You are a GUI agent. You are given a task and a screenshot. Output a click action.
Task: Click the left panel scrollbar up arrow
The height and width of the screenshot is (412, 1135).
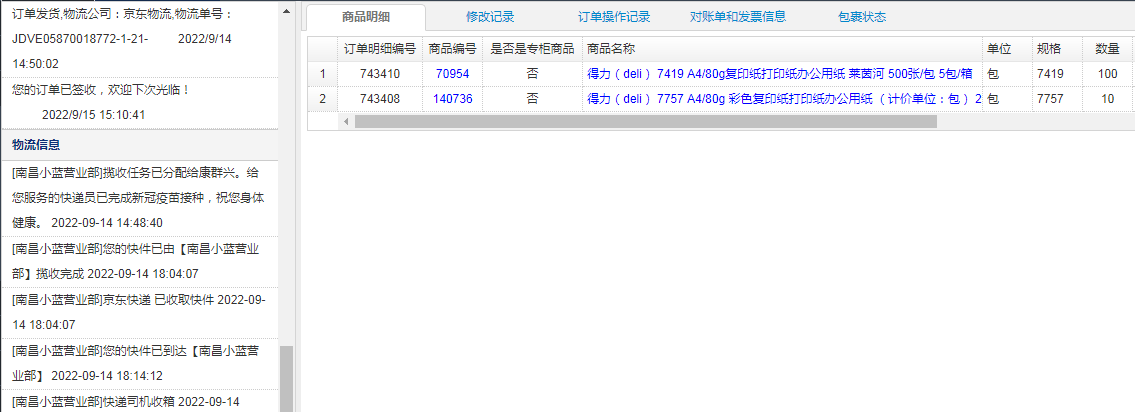pyautogui.click(x=287, y=11)
